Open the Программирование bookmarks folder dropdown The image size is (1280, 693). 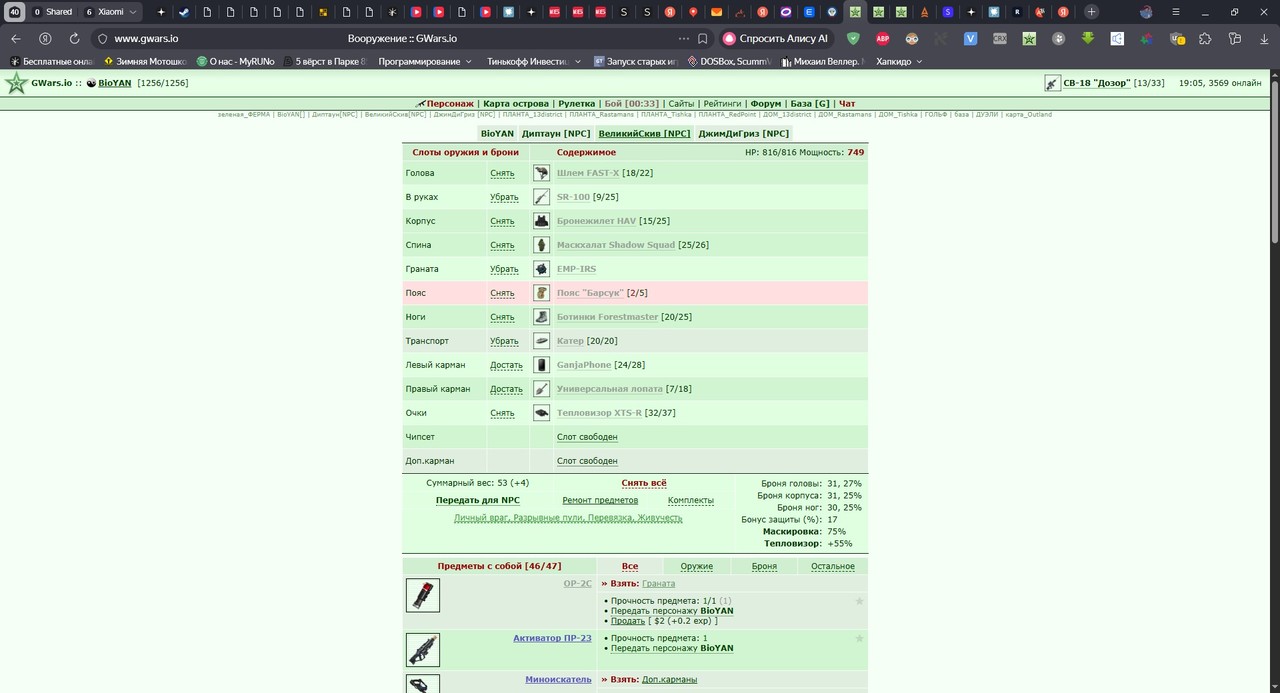426,61
